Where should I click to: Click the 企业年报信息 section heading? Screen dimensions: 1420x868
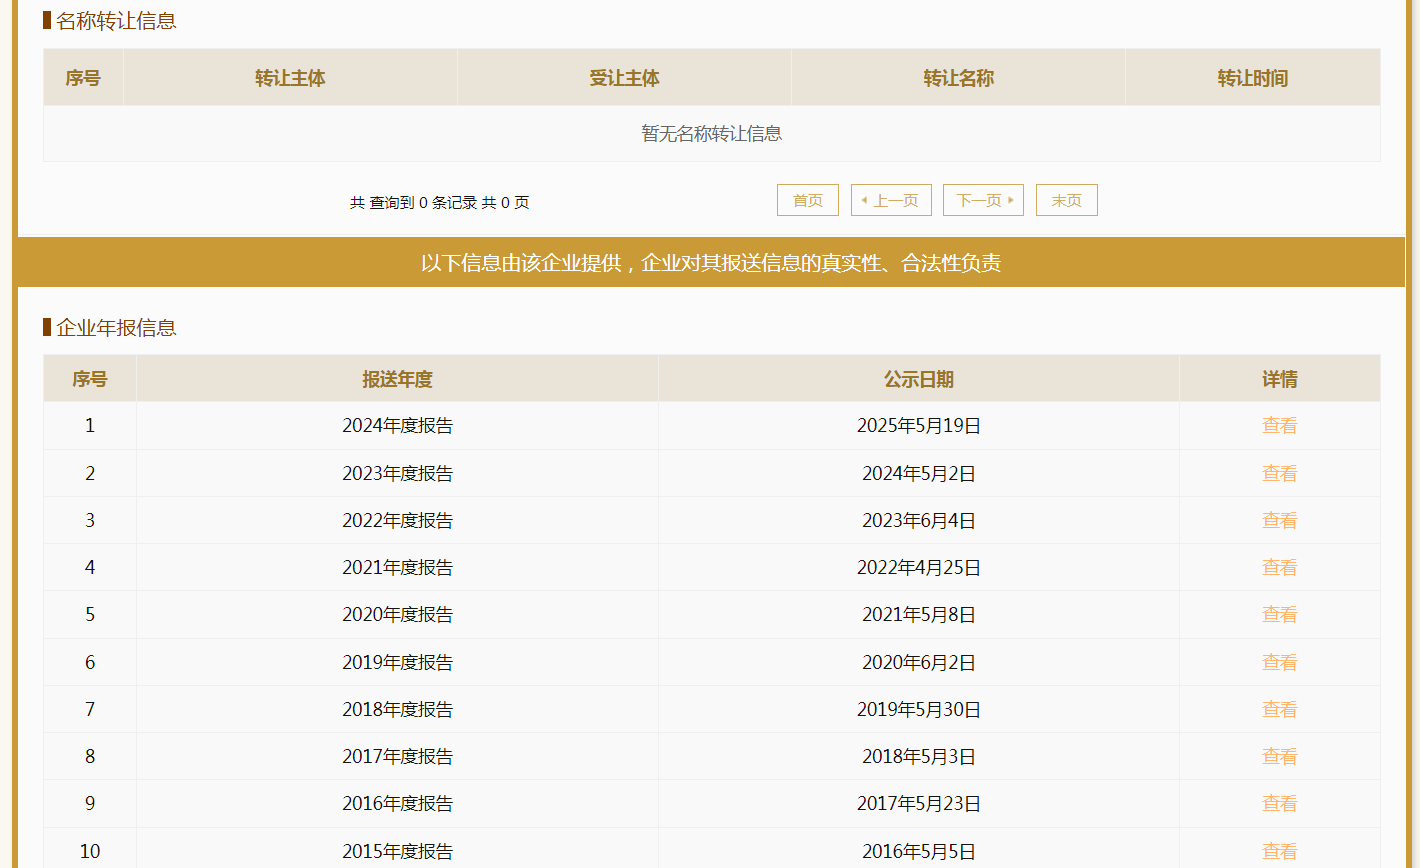116,328
